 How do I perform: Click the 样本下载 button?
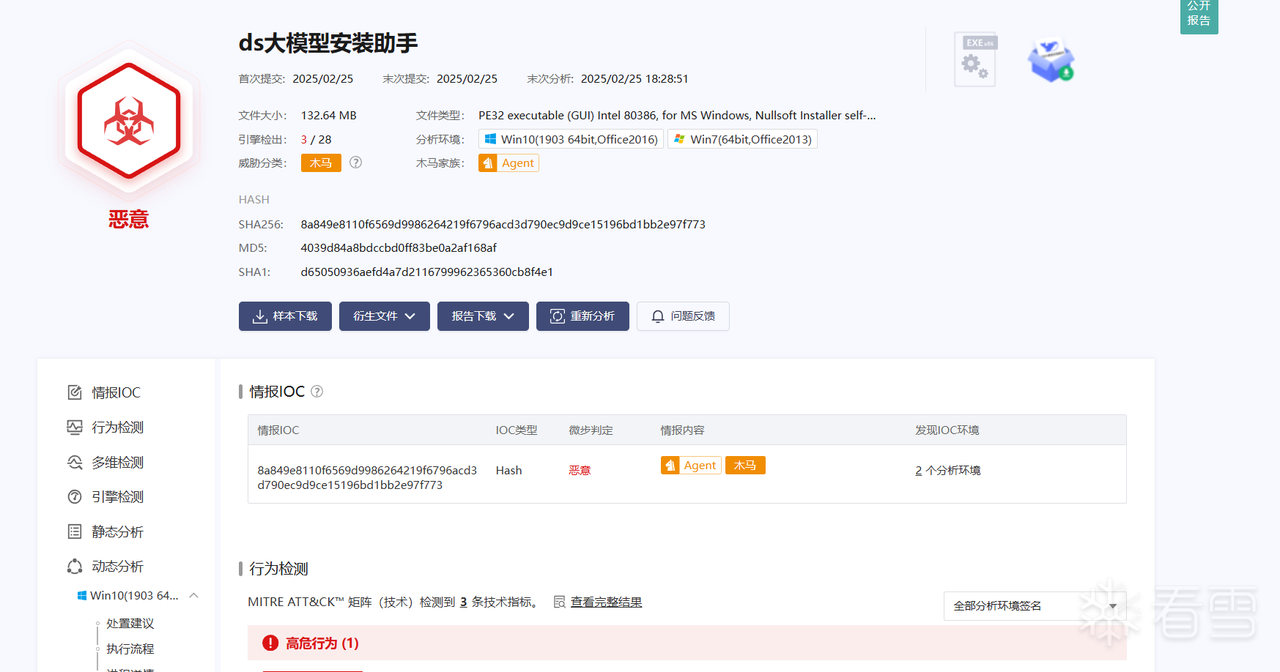pos(285,316)
